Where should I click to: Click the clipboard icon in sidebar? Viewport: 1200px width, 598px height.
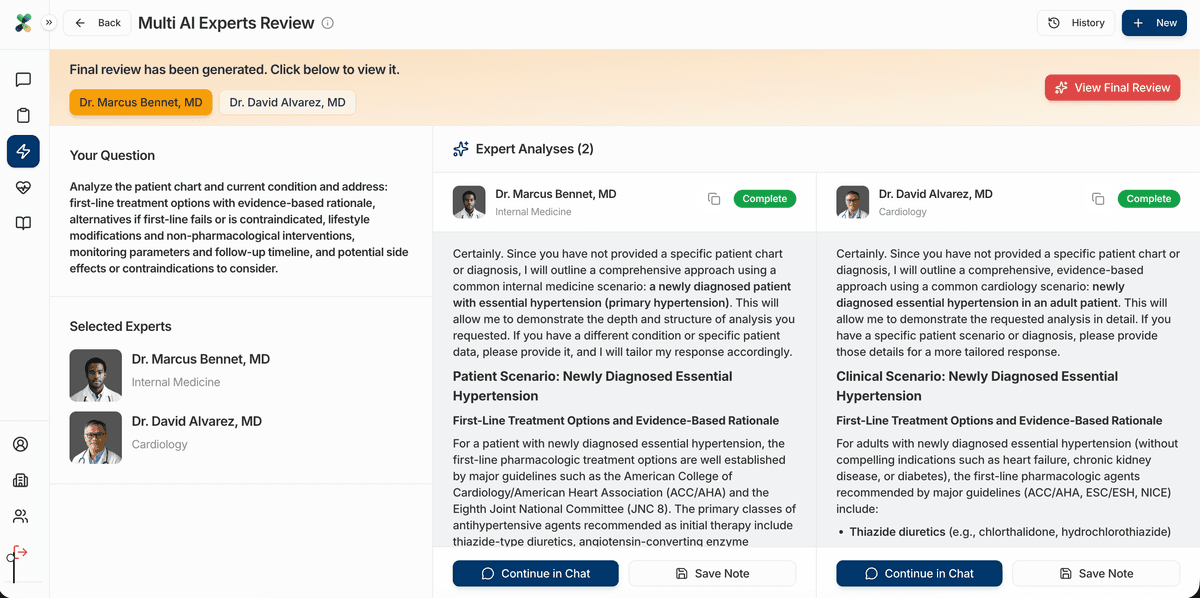(x=23, y=116)
